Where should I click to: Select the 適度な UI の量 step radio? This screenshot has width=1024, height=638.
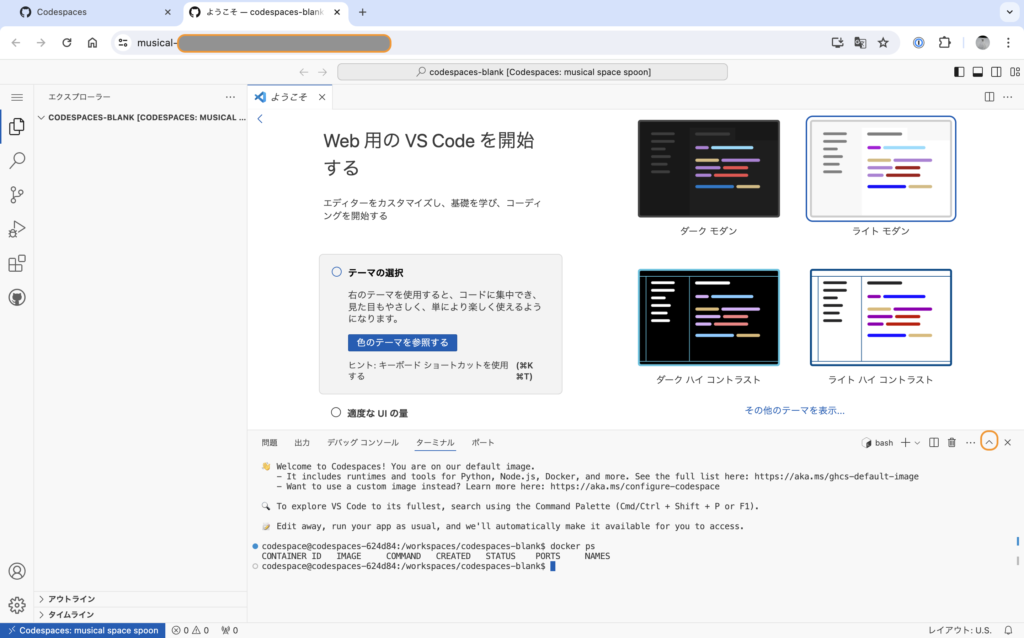point(336,412)
